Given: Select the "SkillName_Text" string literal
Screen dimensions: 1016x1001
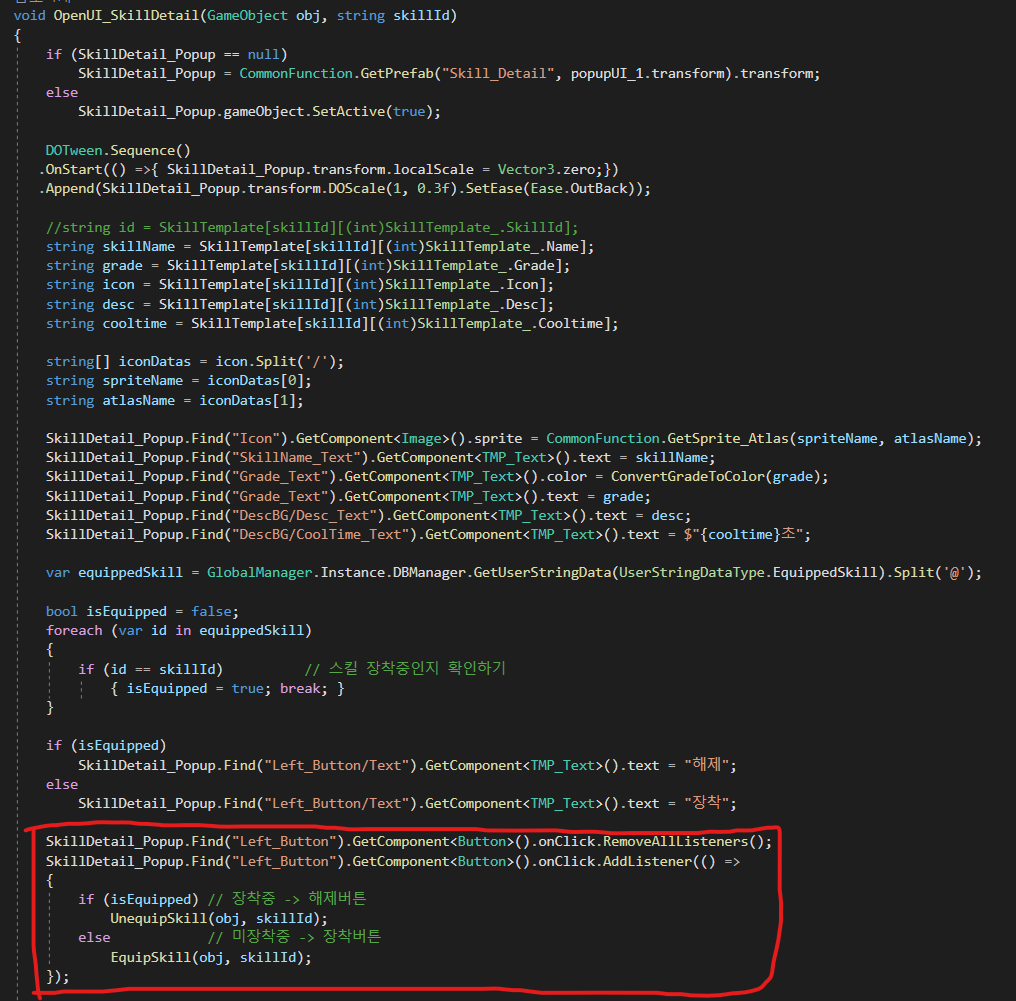Looking at the screenshot, I should coord(300,457).
